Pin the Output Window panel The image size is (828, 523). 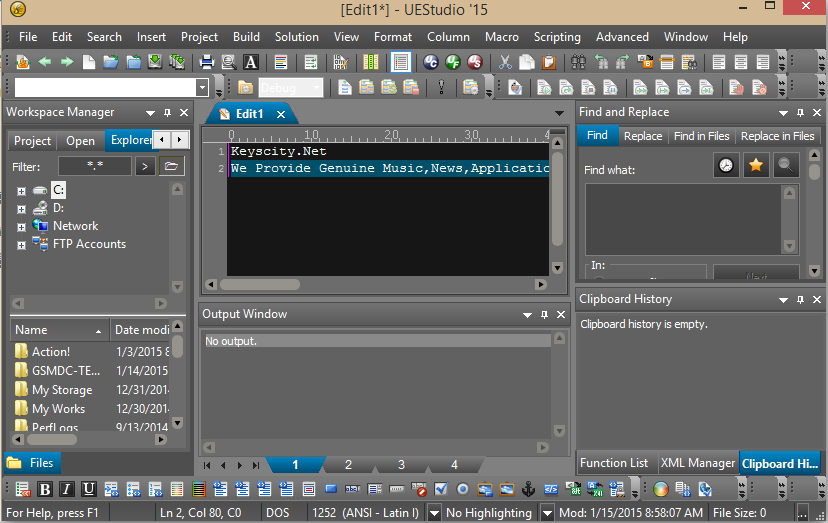tap(544, 314)
